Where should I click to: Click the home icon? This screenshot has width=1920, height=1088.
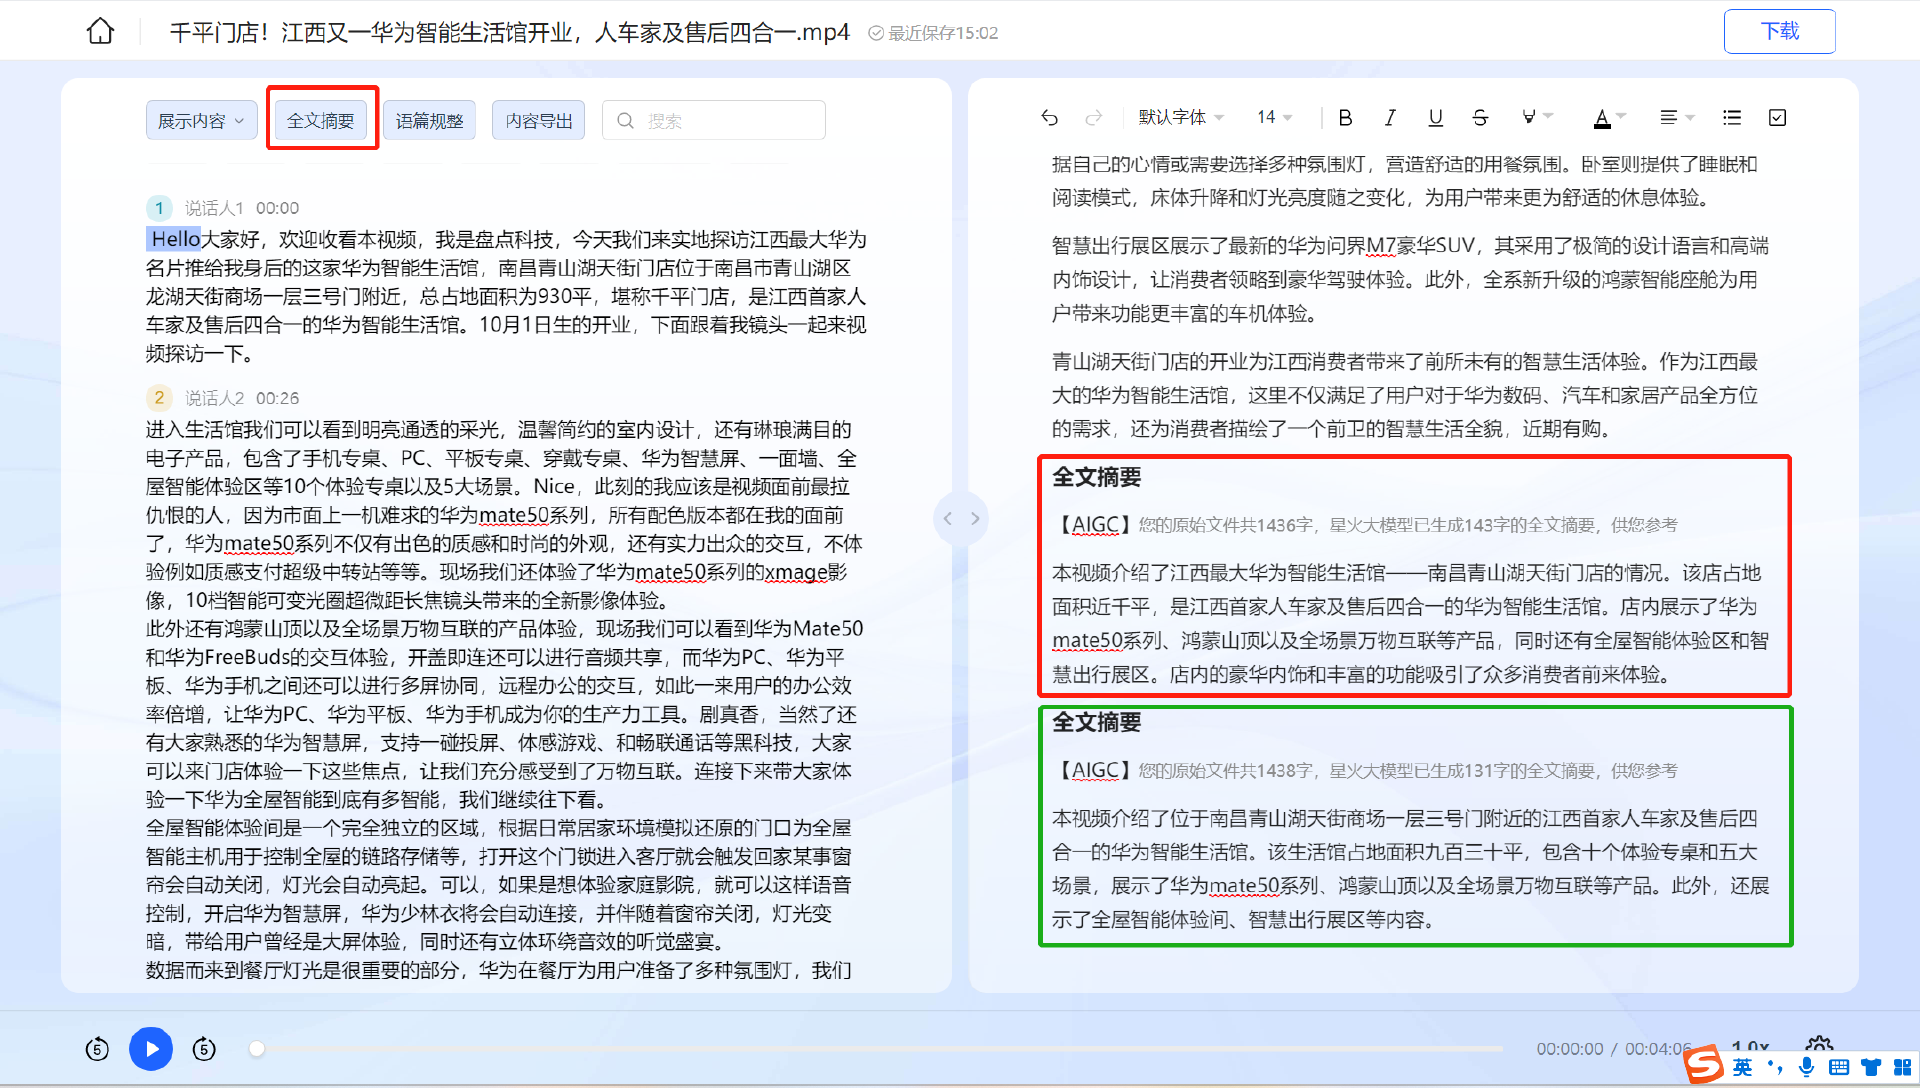click(x=100, y=32)
